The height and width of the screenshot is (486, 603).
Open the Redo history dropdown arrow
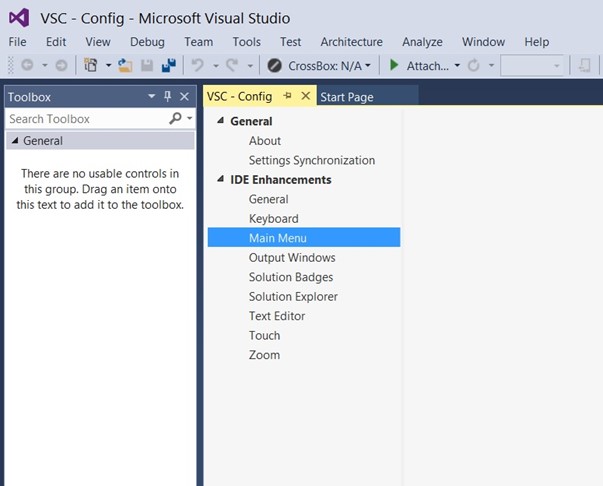(250, 66)
